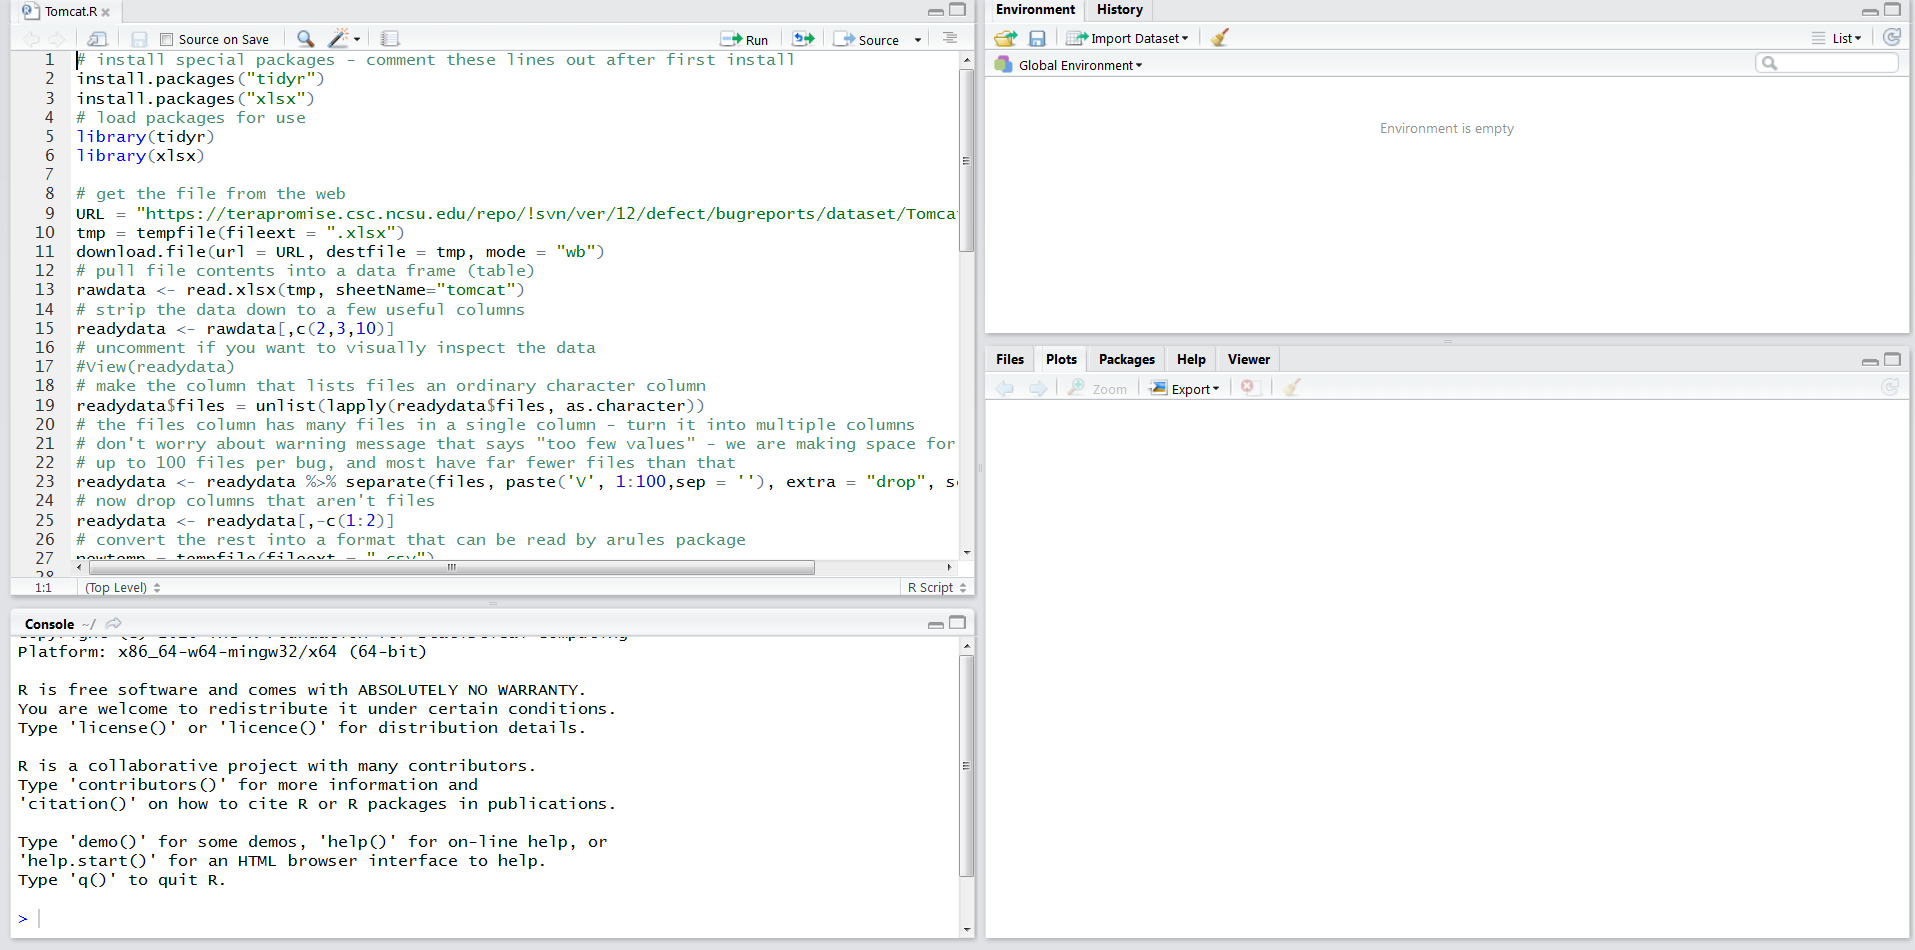The width and height of the screenshot is (1915, 950).
Task: Click the compile notebook icon
Action: [390, 39]
